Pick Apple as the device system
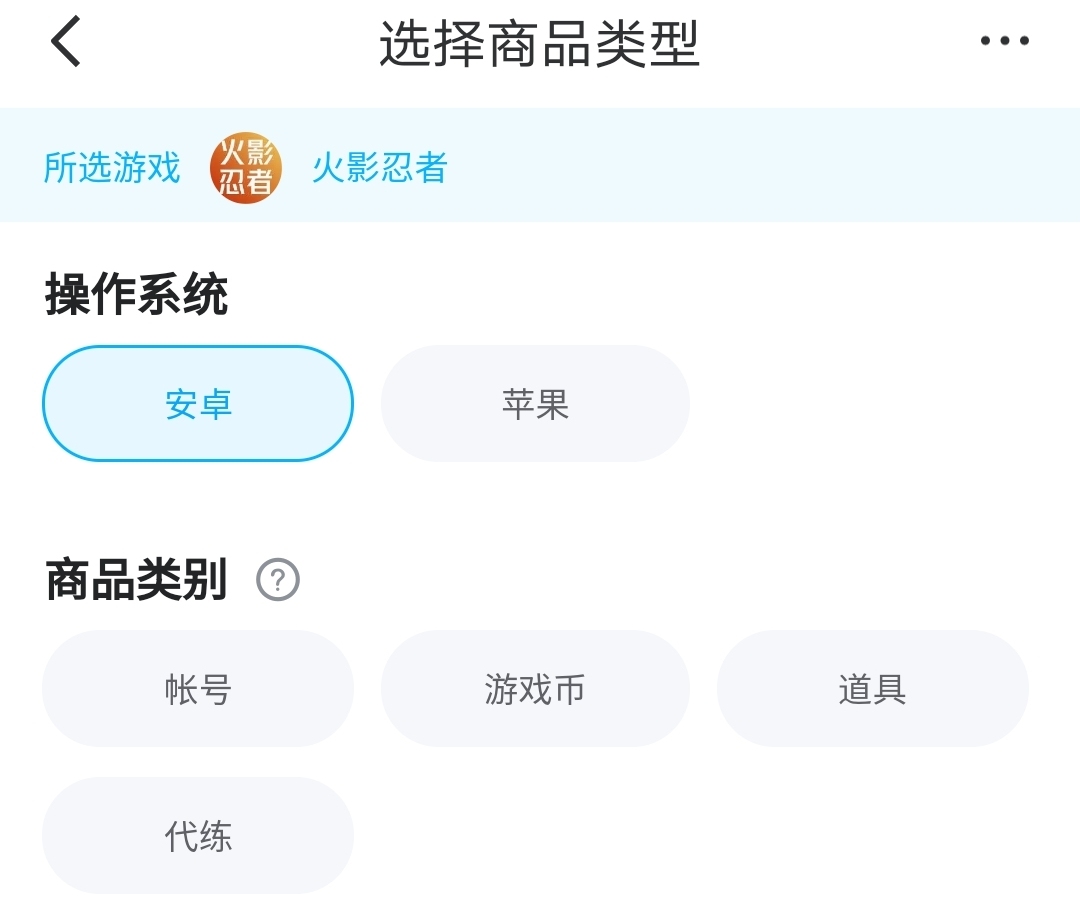Viewport: 1080px width, 899px height. click(x=535, y=404)
